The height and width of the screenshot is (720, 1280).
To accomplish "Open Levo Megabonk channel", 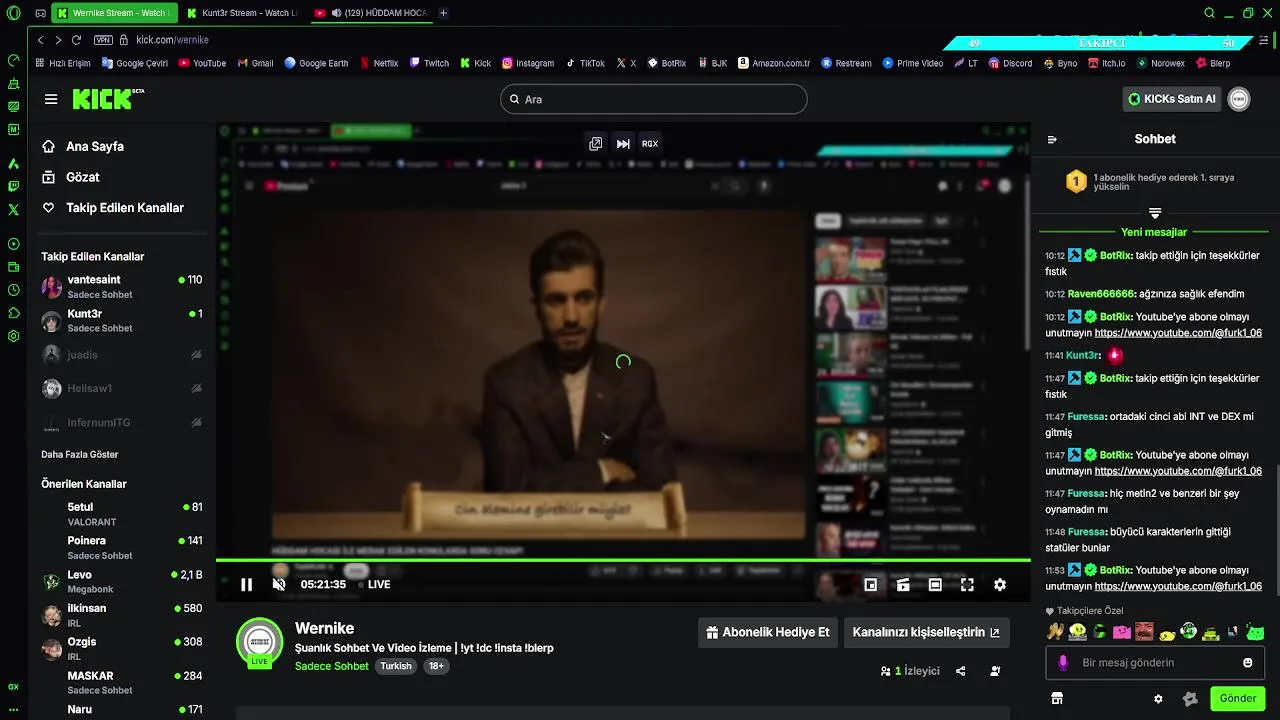I will tap(121, 581).
